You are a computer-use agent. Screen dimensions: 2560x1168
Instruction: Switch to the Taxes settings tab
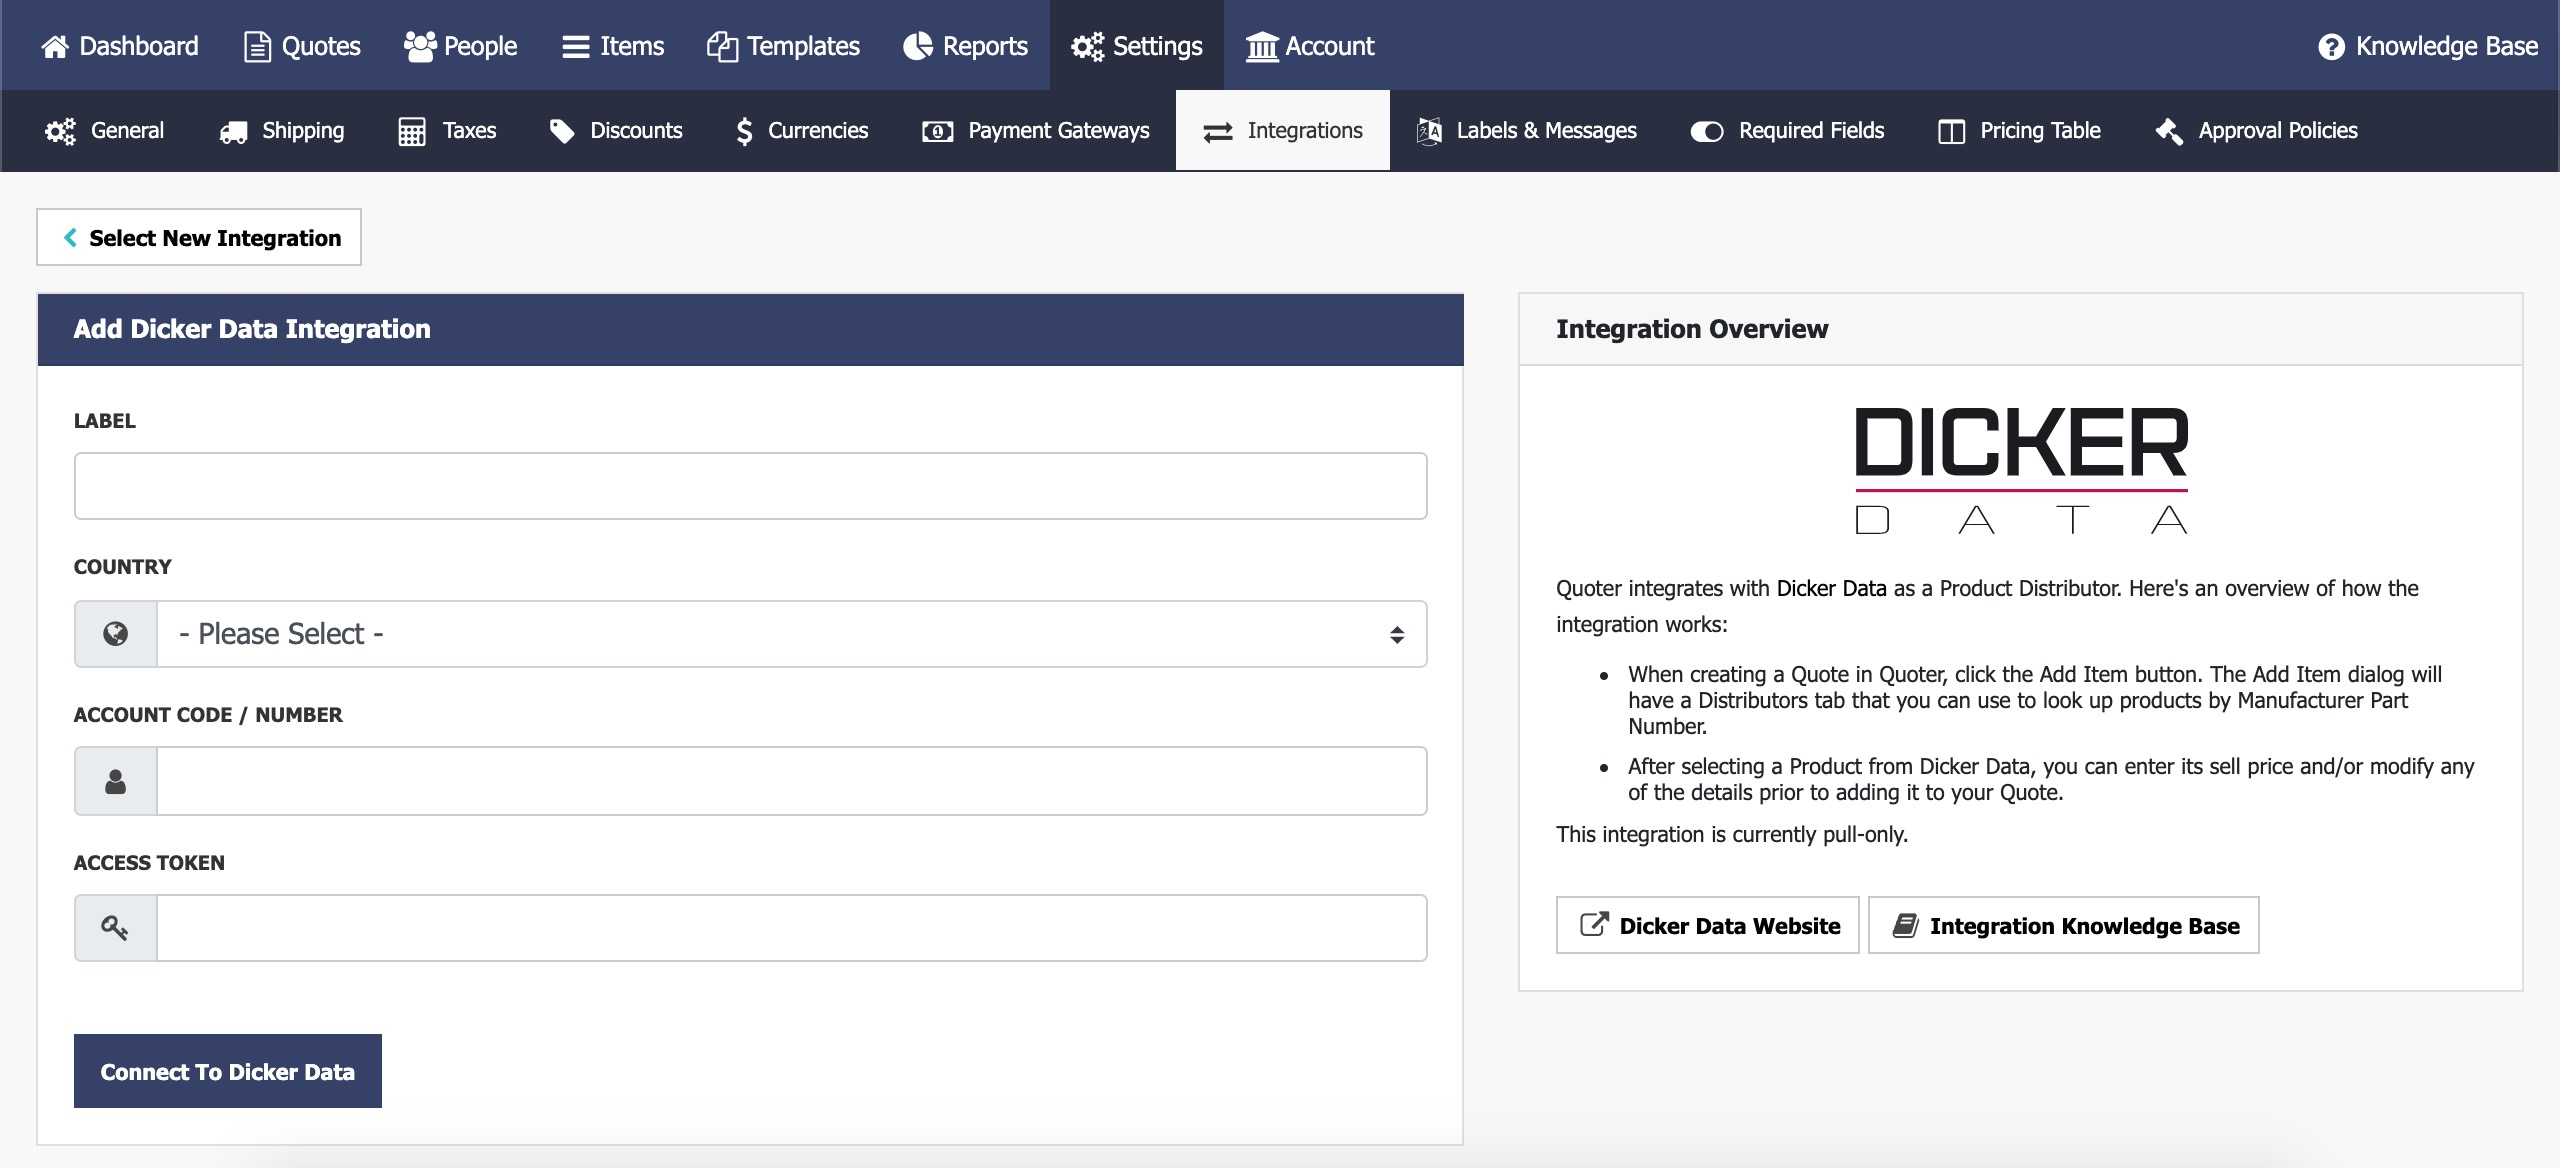tap(447, 131)
